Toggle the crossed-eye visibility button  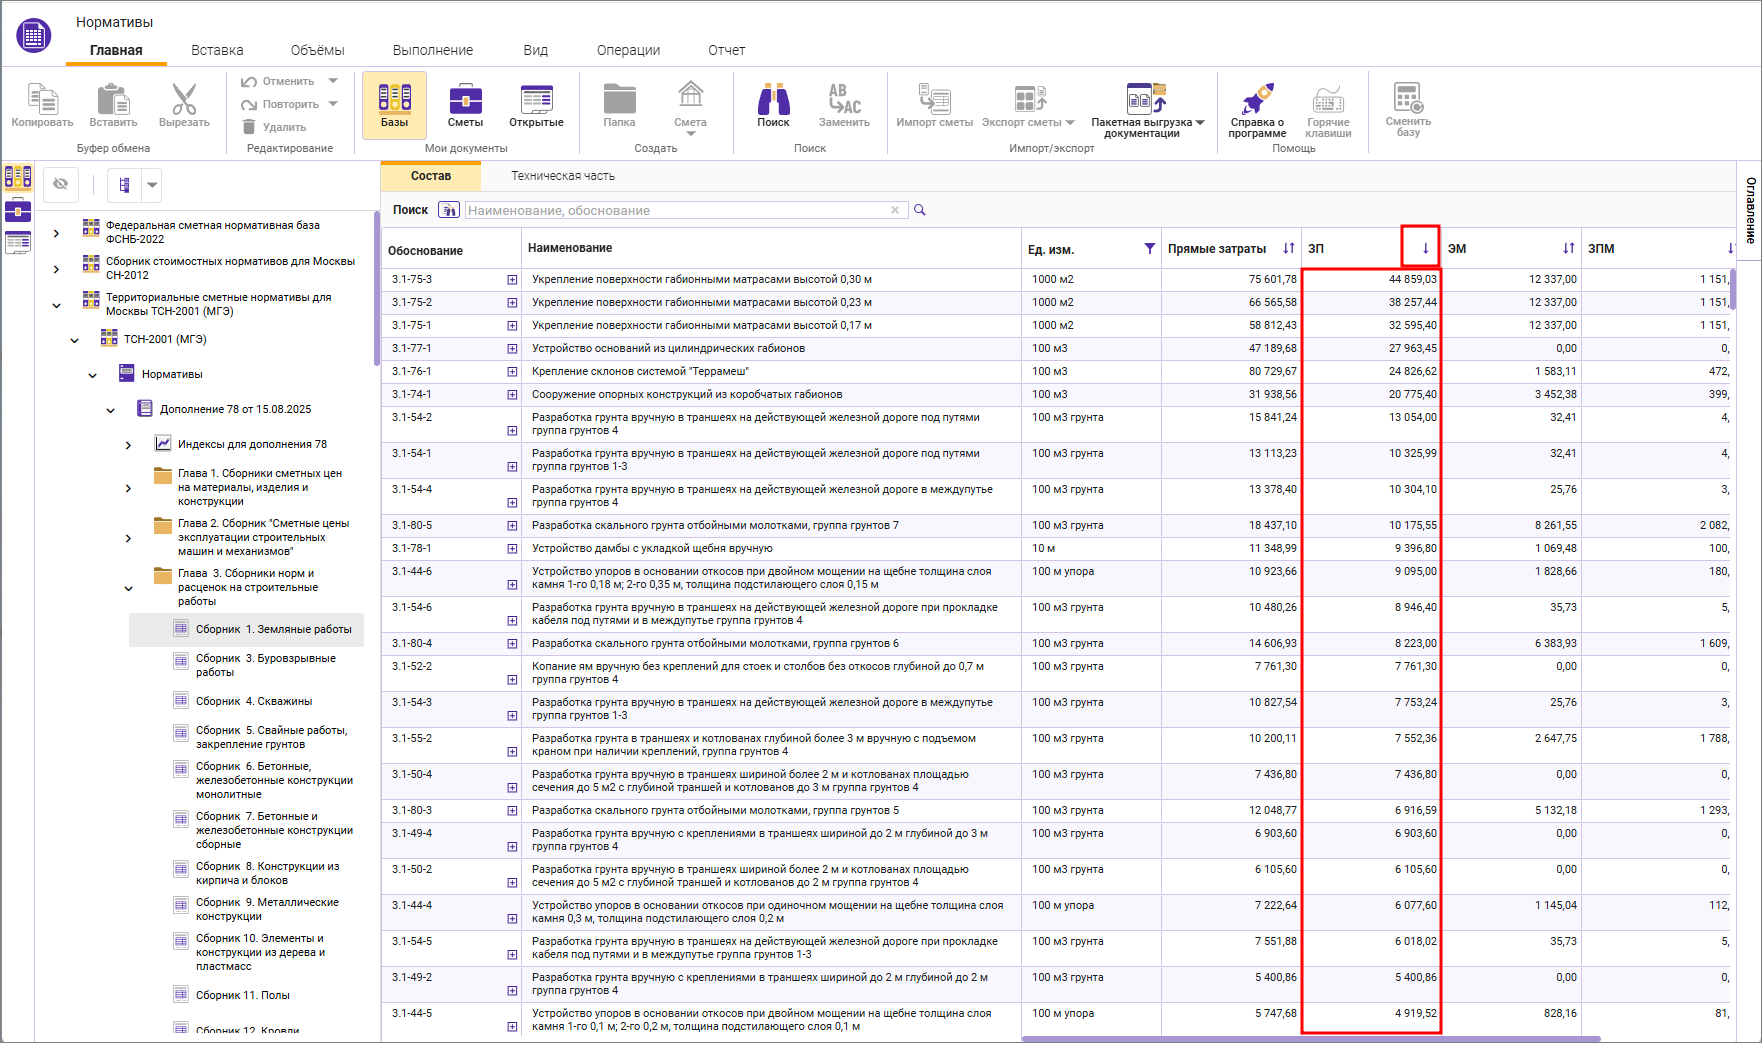tap(61, 184)
